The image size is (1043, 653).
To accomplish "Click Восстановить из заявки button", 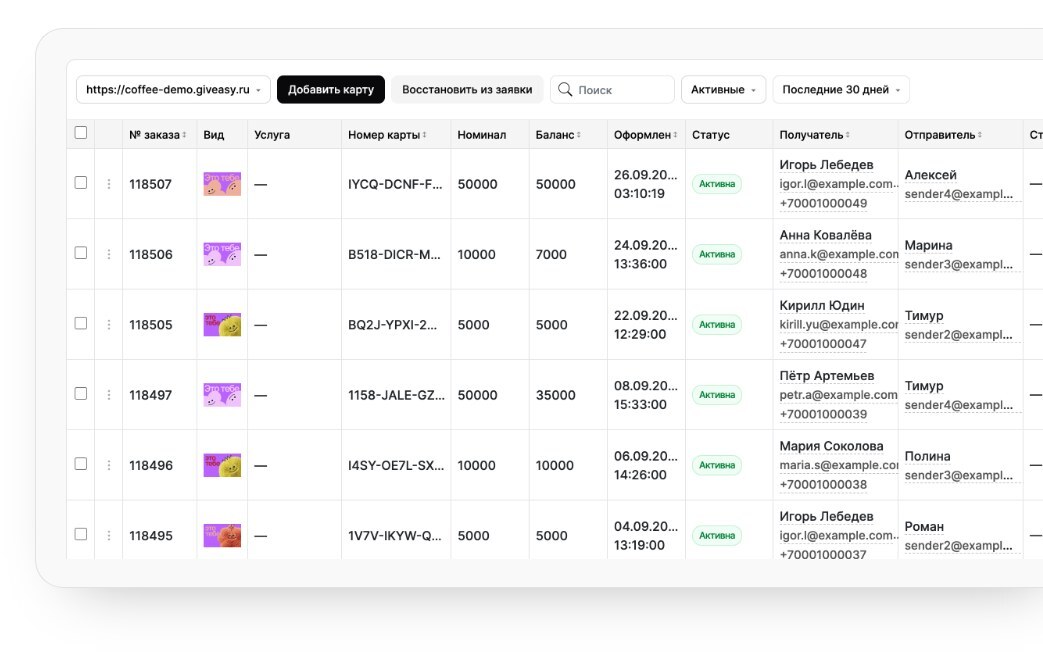I will click(467, 90).
